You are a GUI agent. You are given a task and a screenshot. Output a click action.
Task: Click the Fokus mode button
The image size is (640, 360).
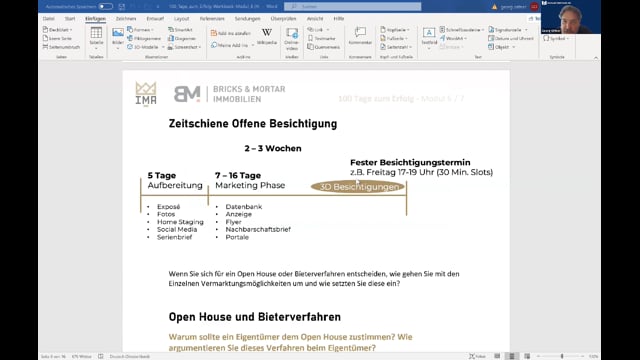(478, 356)
